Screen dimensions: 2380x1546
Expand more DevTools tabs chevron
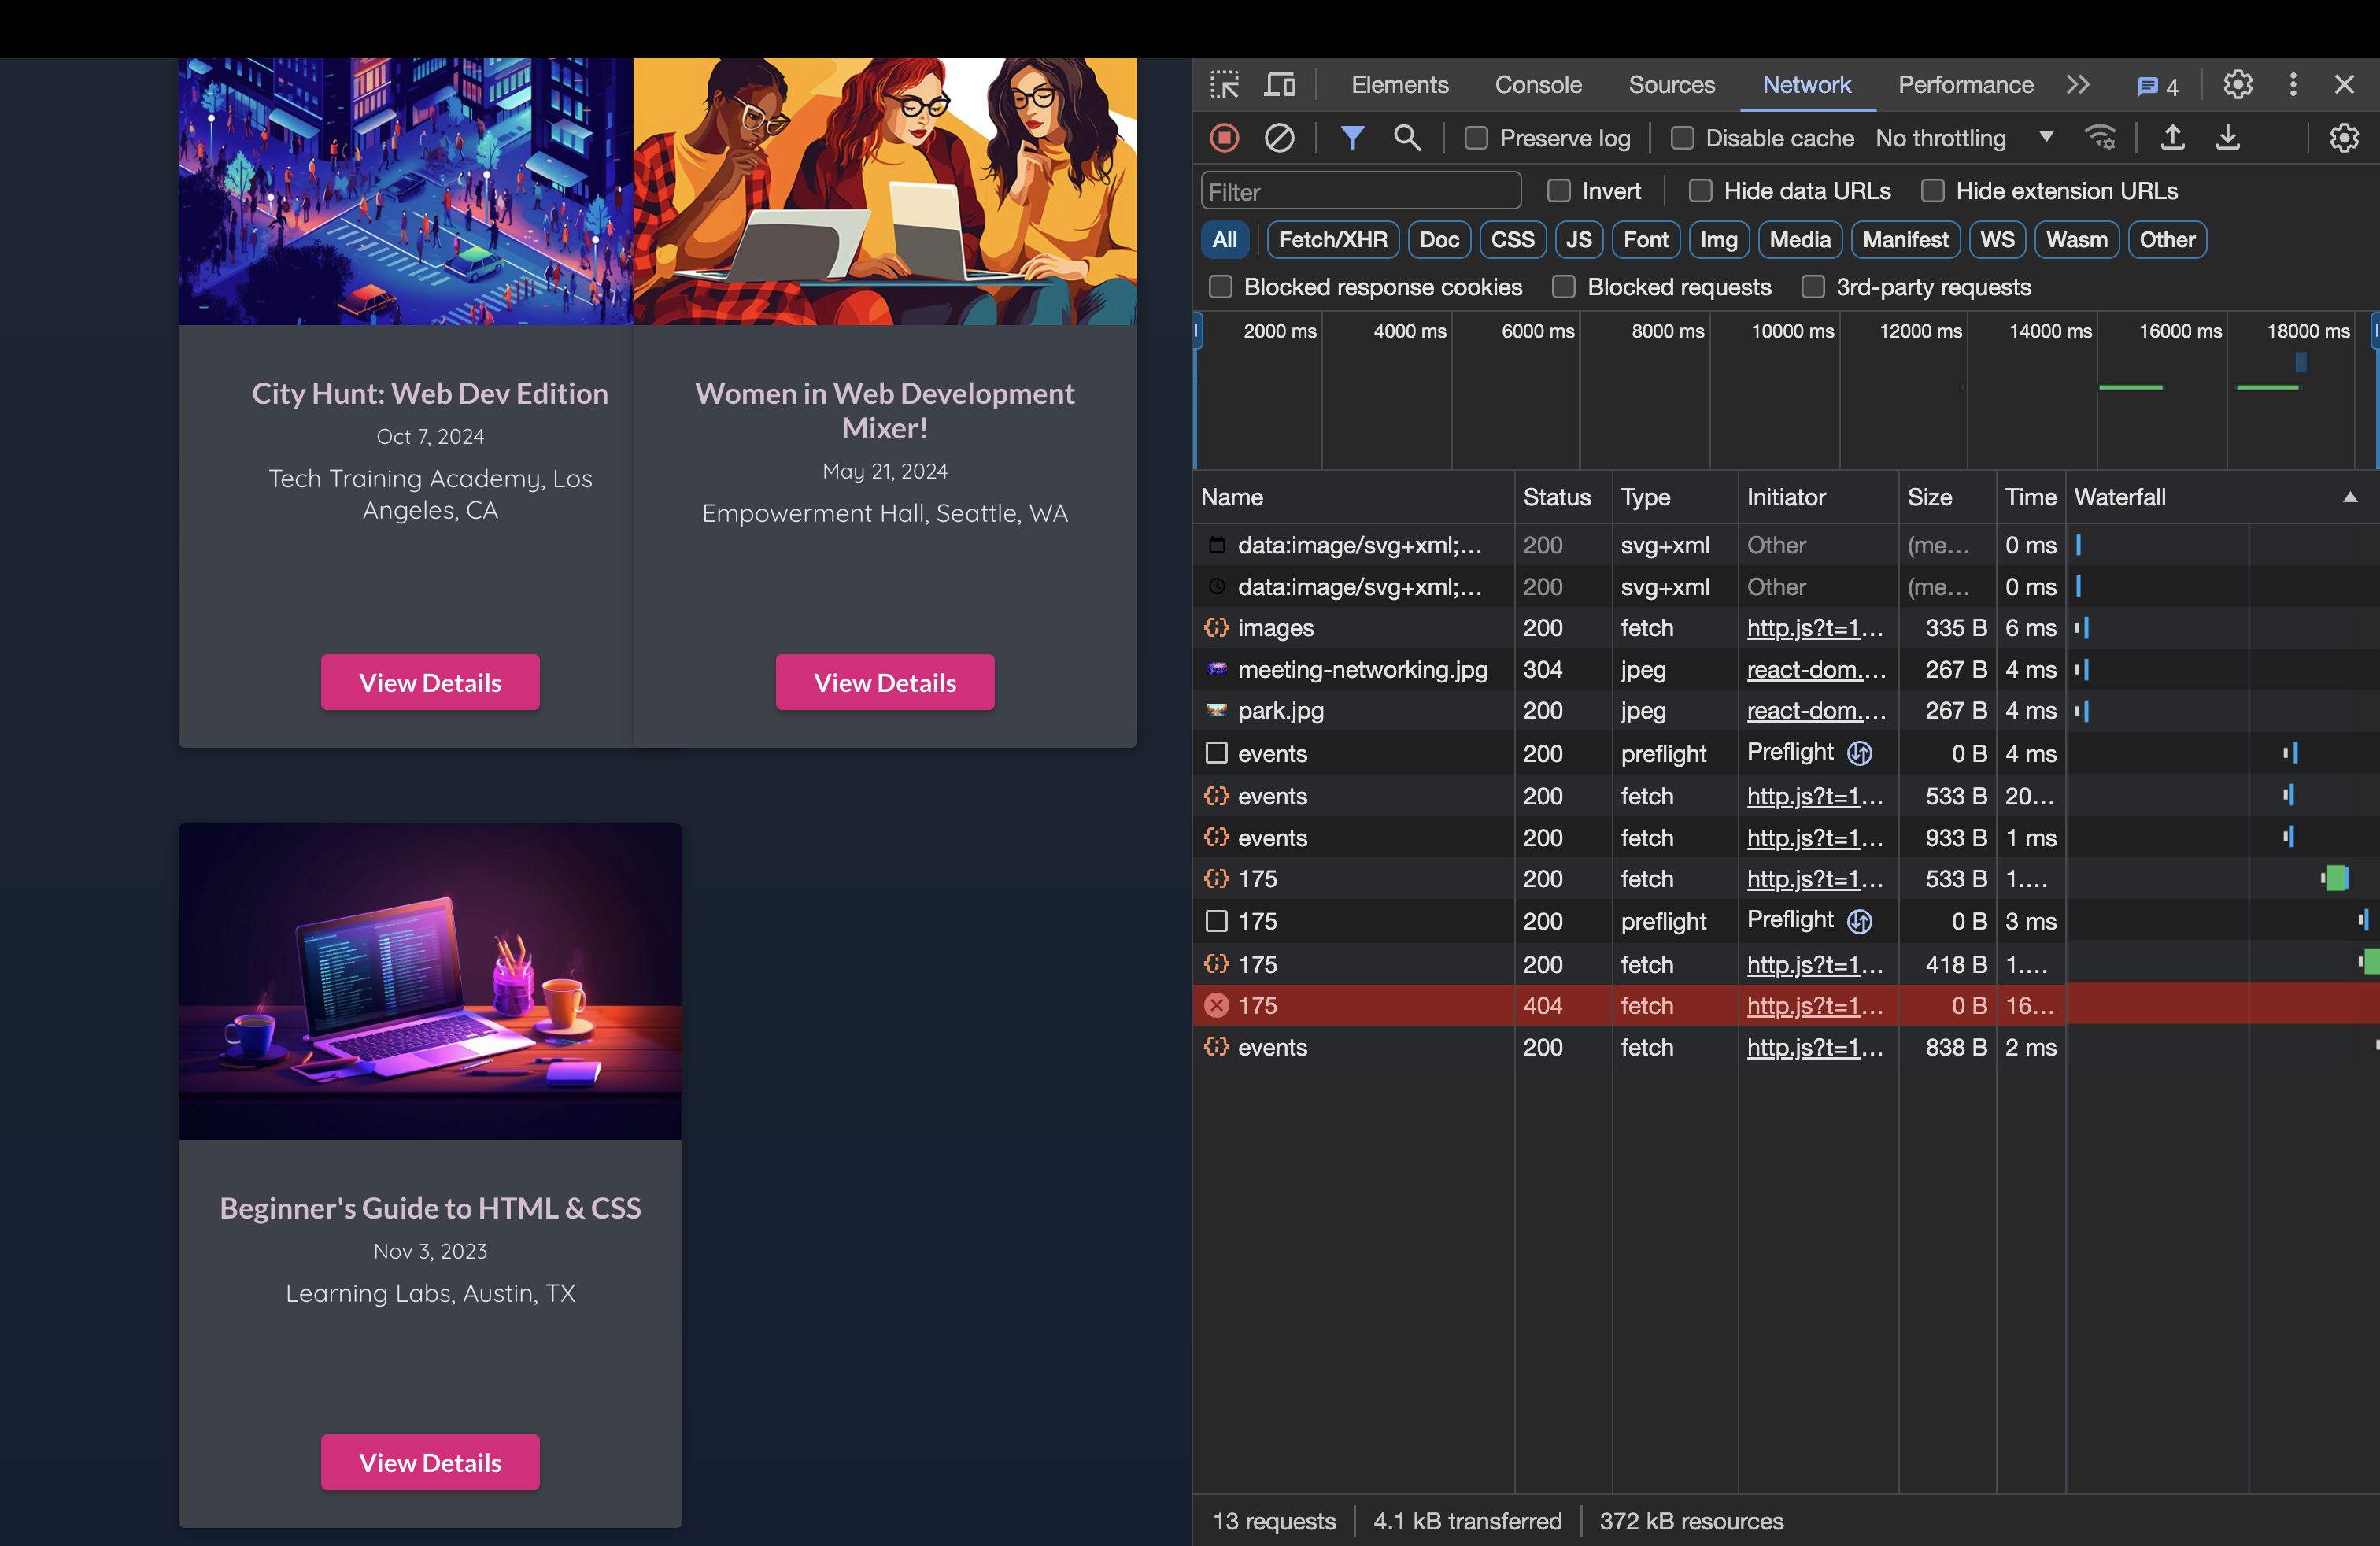(2078, 85)
